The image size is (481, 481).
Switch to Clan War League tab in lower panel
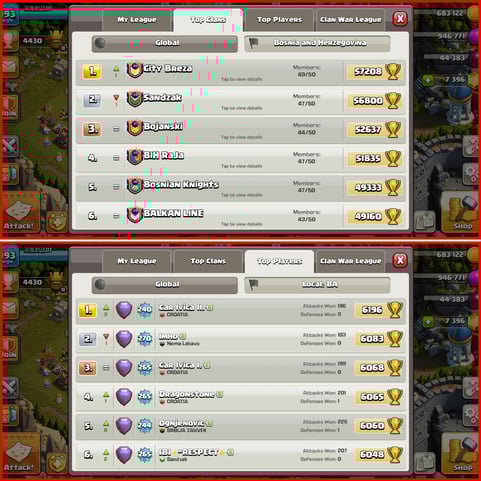pyautogui.click(x=351, y=261)
